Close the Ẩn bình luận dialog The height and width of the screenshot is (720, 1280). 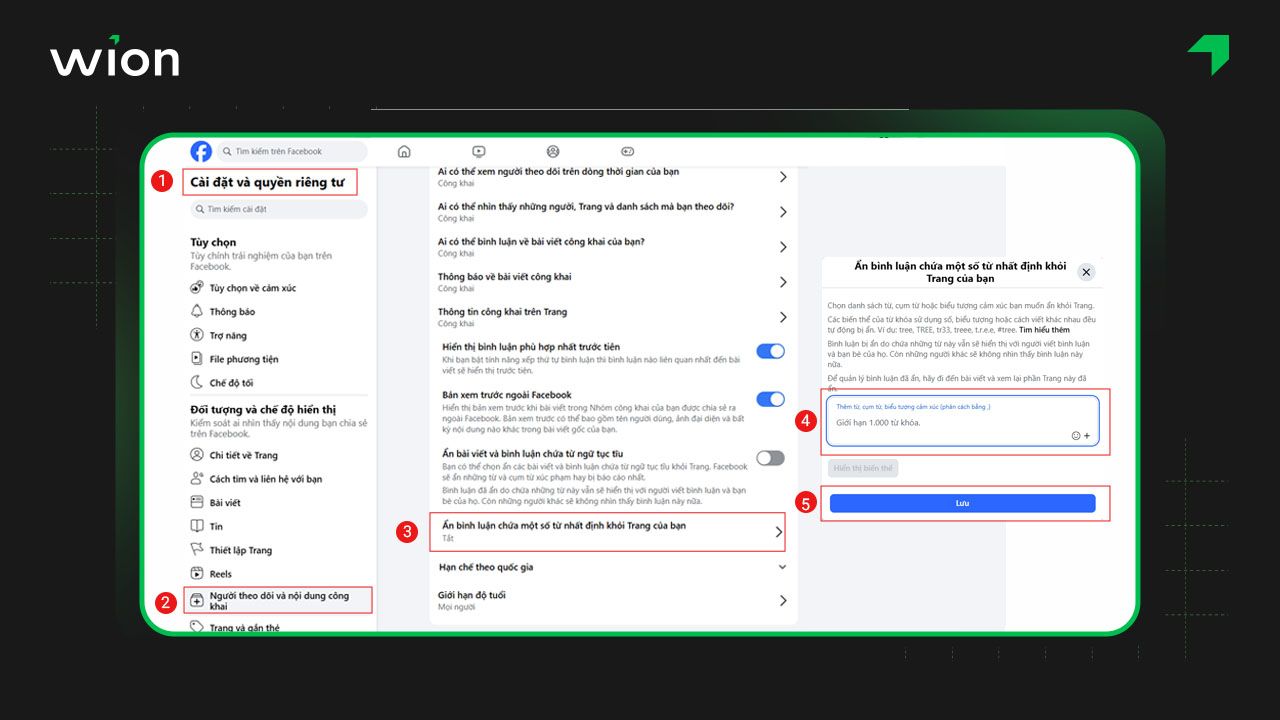[x=1086, y=272]
